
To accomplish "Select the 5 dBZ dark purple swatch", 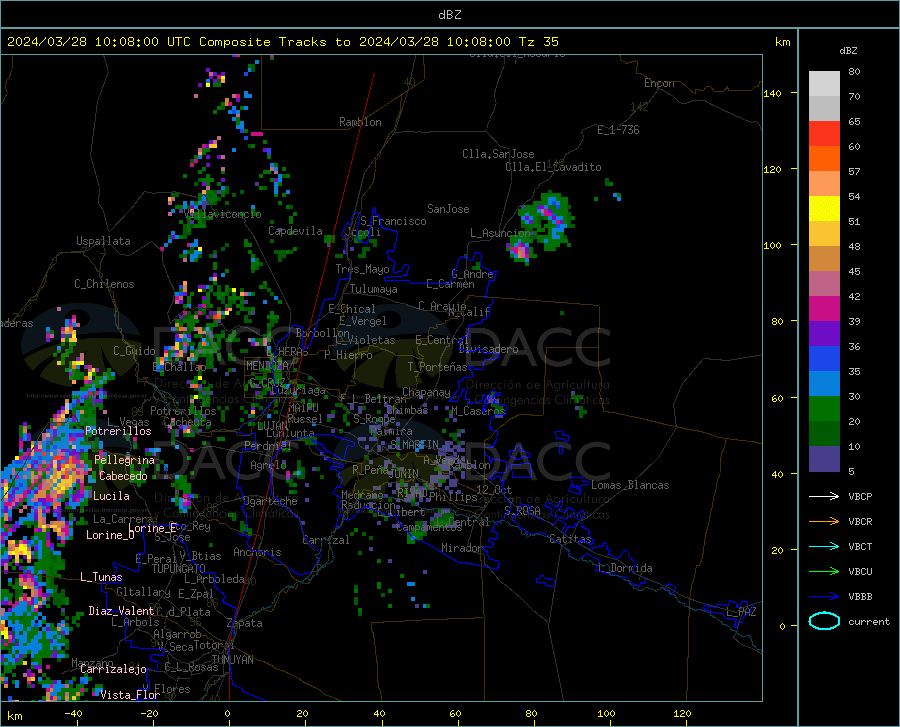I will pyautogui.click(x=824, y=459).
